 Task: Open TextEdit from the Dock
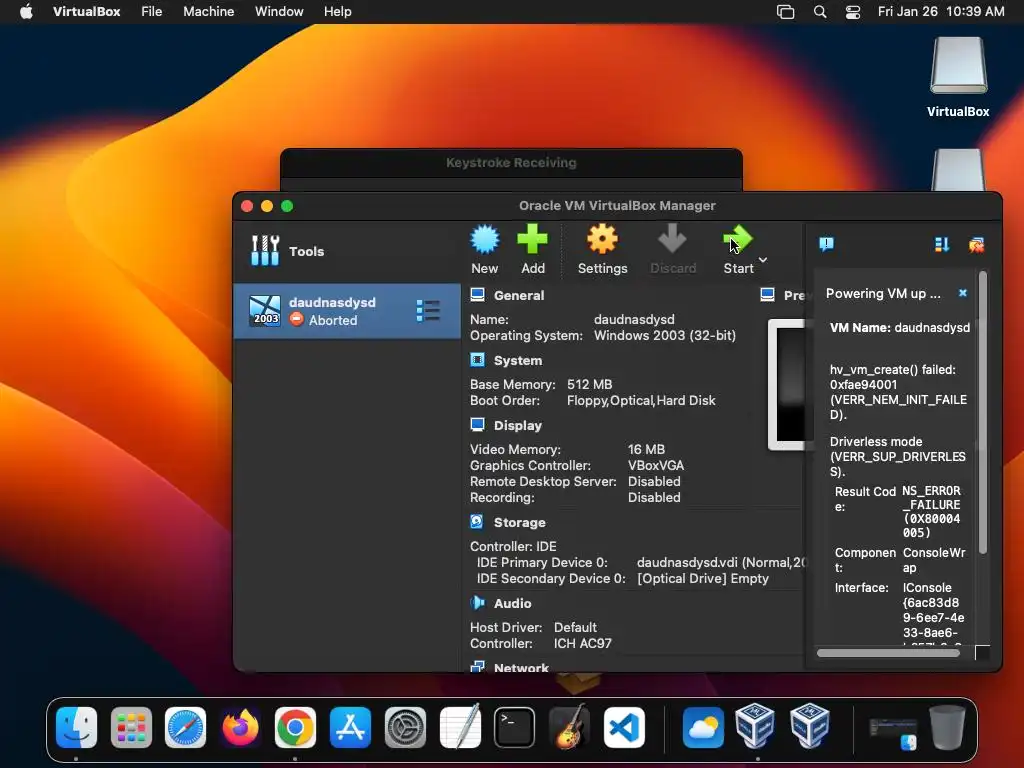coord(460,727)
